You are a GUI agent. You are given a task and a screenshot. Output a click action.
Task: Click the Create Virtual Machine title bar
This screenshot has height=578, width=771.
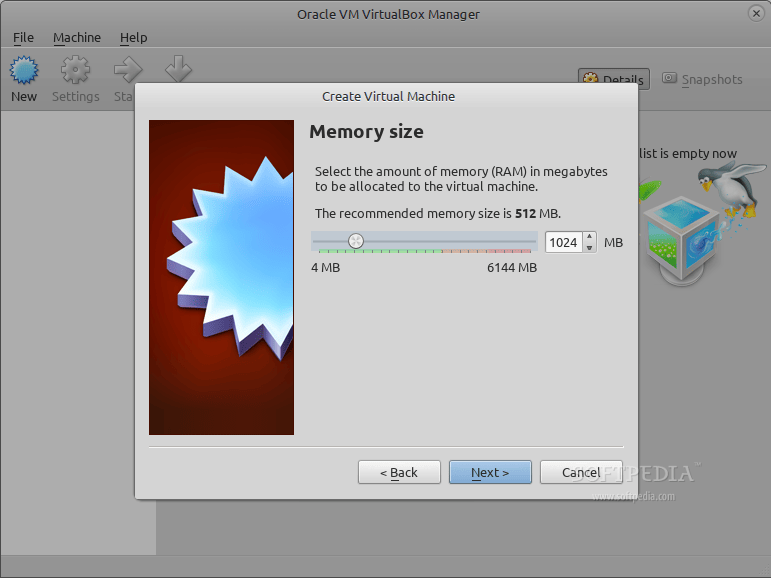pos(388,96)
